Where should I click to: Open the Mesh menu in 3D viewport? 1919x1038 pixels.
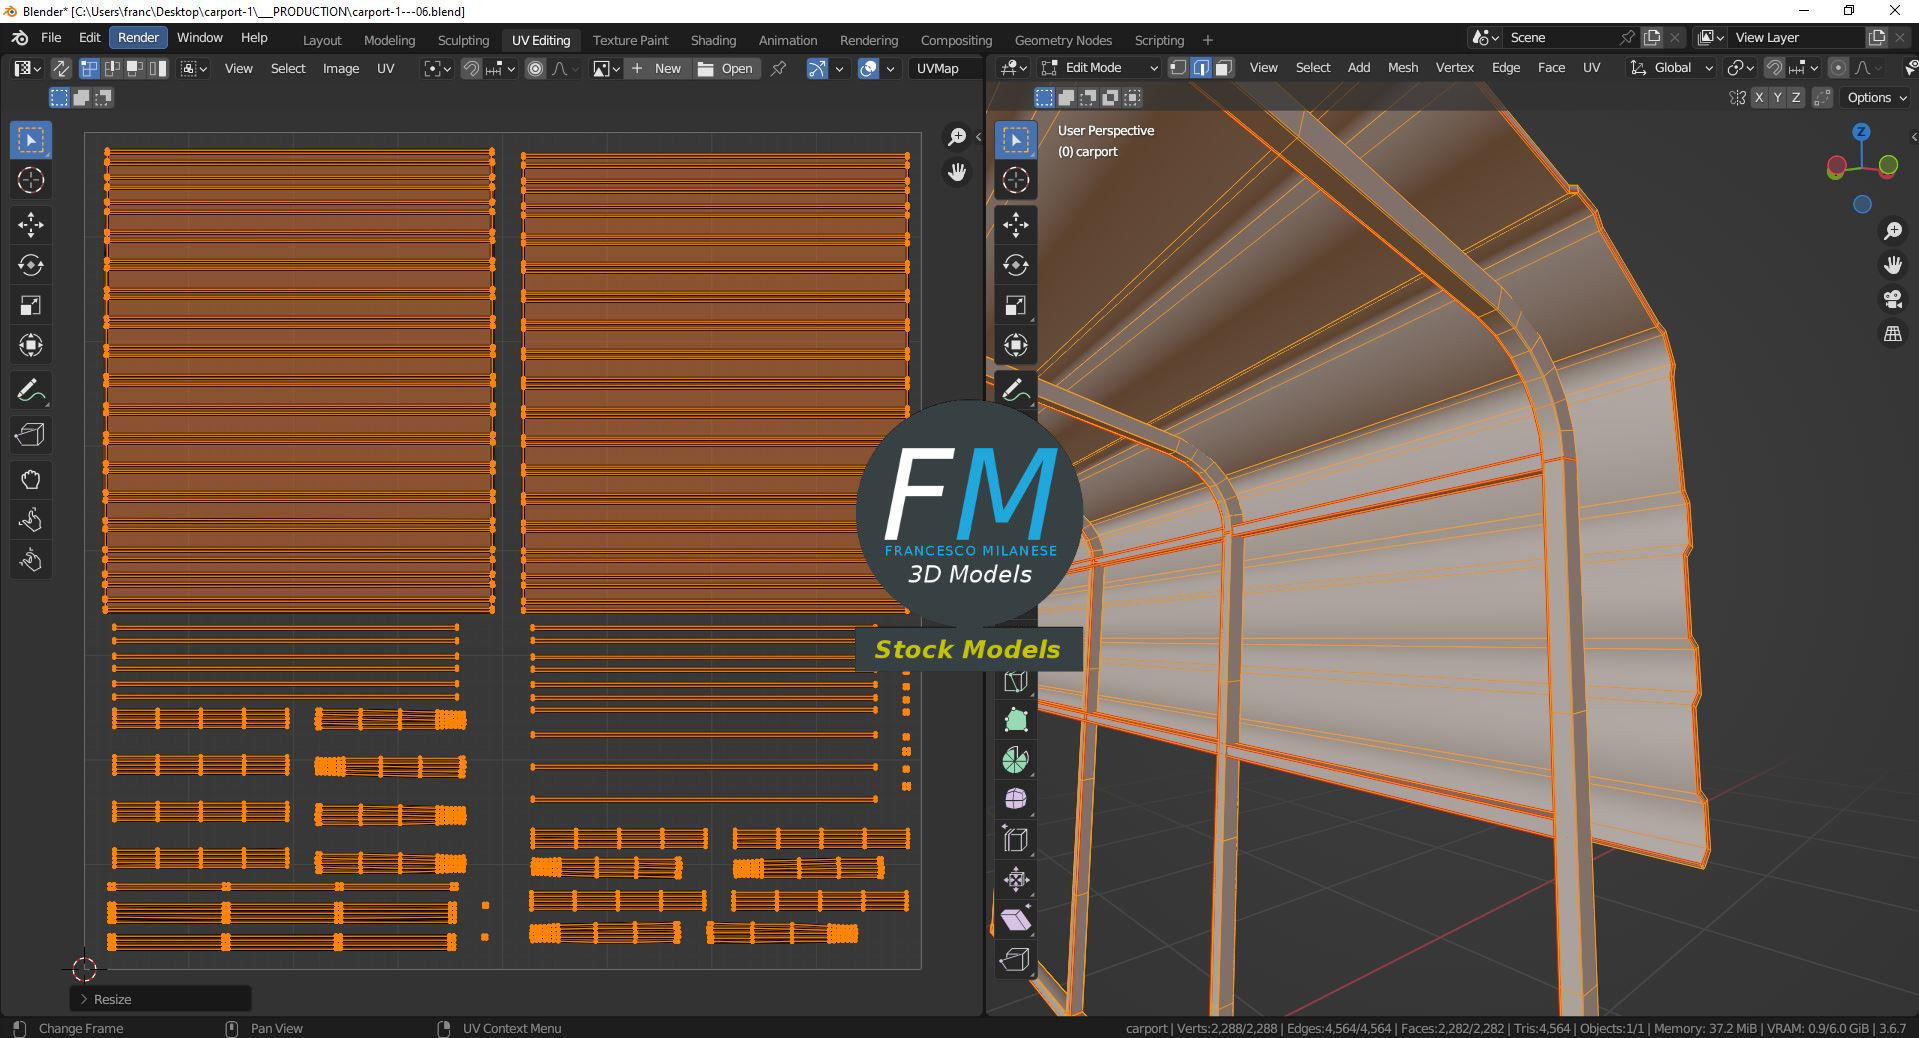pos(1402,67)
